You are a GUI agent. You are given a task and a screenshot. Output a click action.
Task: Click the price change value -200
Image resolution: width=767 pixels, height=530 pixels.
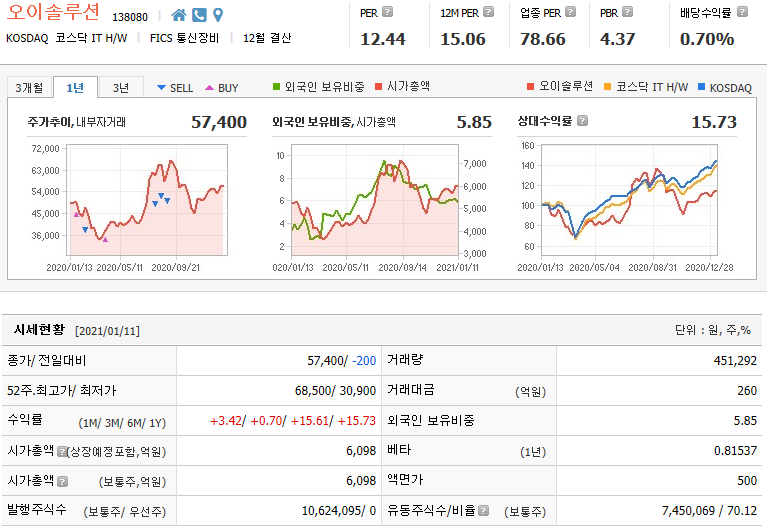[364, 361]
